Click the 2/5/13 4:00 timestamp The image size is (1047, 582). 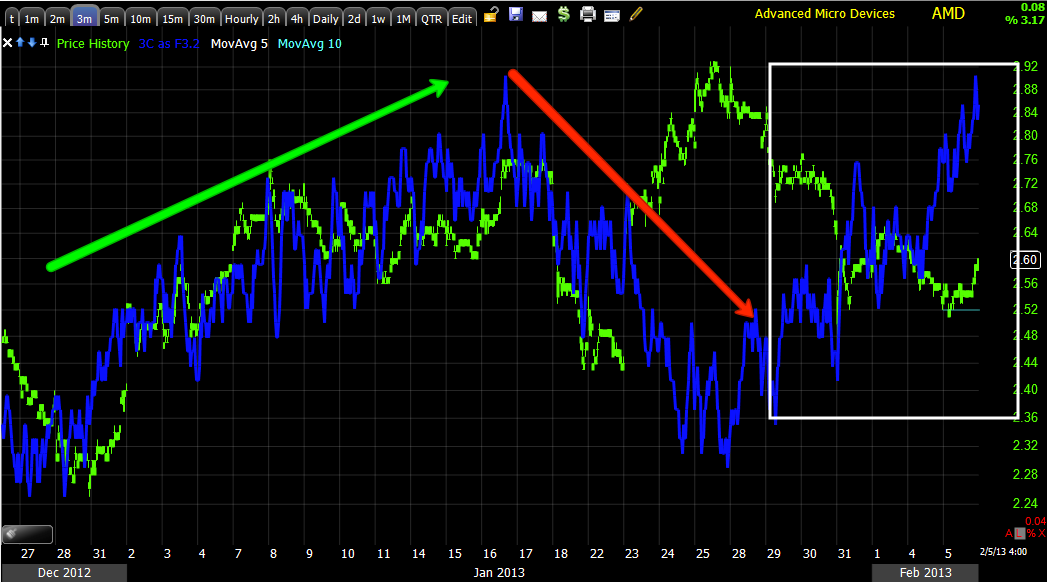1003,551
